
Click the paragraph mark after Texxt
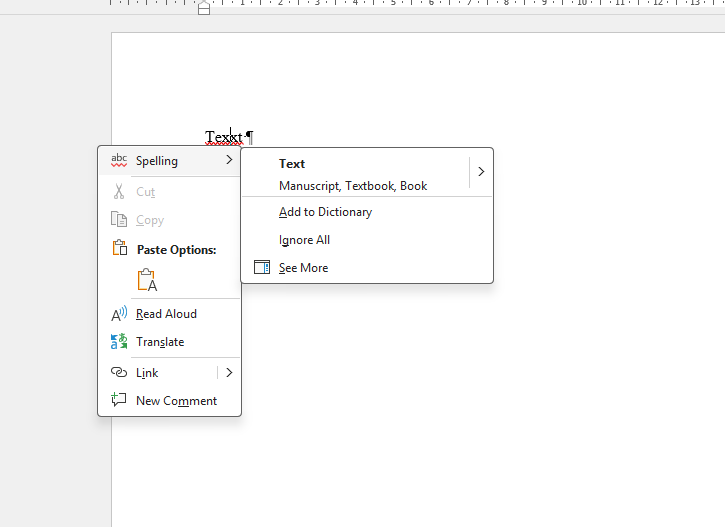click(250, 137)
